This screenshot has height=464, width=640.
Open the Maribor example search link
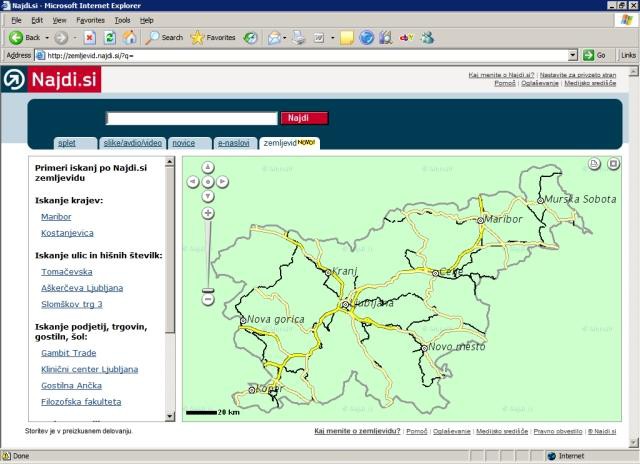pos(56,216)
